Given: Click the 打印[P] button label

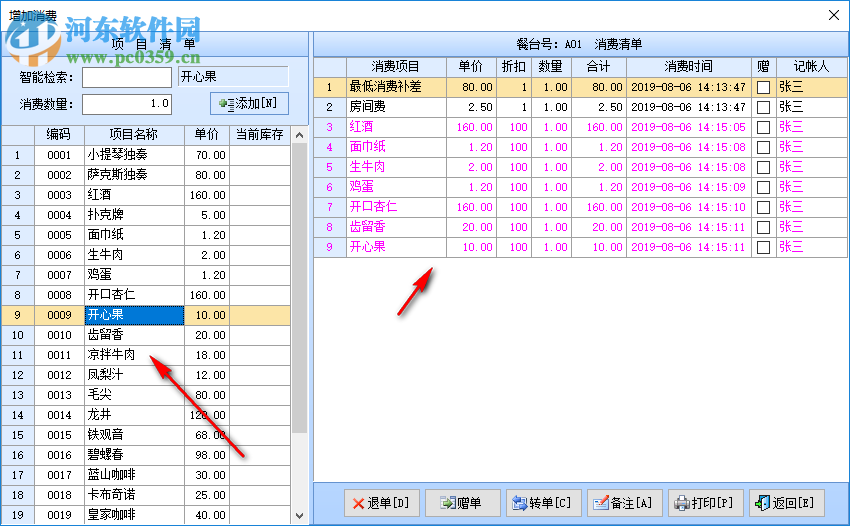Looking at the screenshot, I should pos(712,503).
